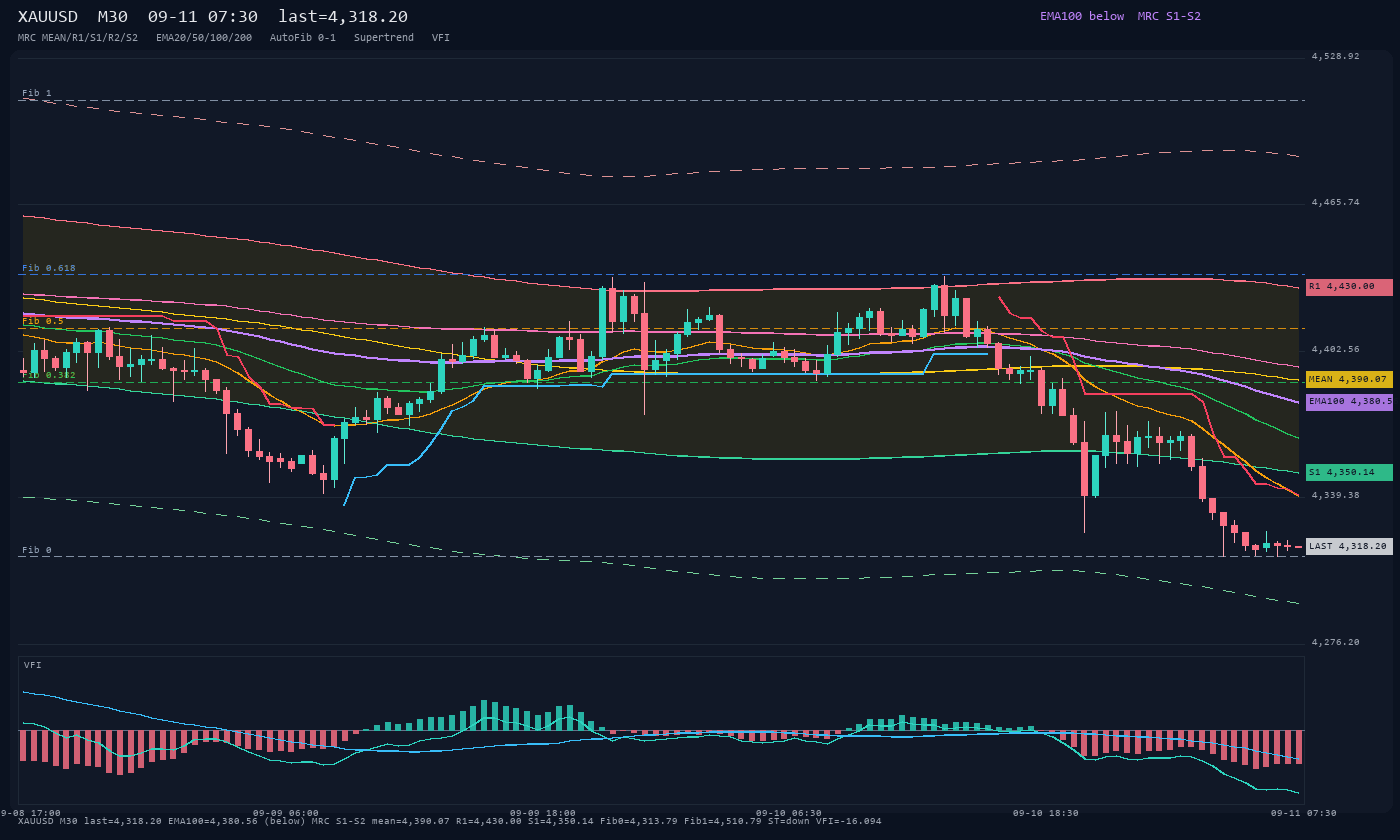Click the Fib 0.618 level label
The width and height of the screenshot is (1400, 840).
(x=49, y=268)
